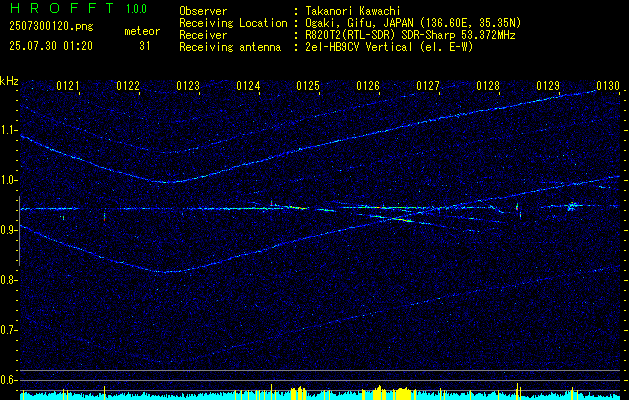Click time marker 0123
Screen dimensions: 629x400
click(x=188, y=85)
